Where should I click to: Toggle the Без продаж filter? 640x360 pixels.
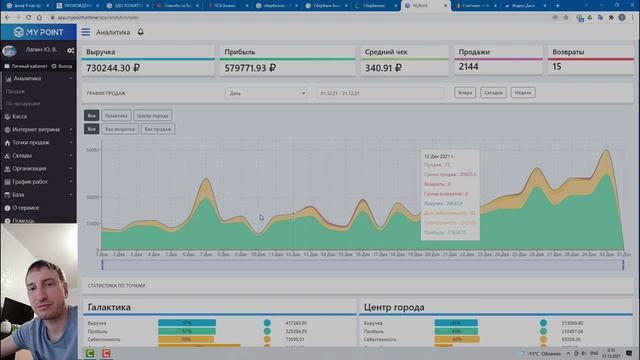click(158, 129)
